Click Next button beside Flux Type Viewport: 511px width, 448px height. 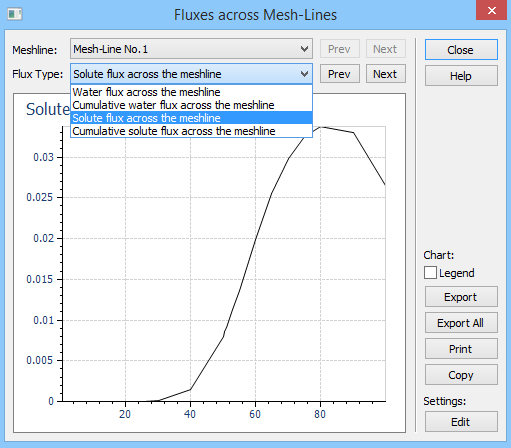point(385,74)
